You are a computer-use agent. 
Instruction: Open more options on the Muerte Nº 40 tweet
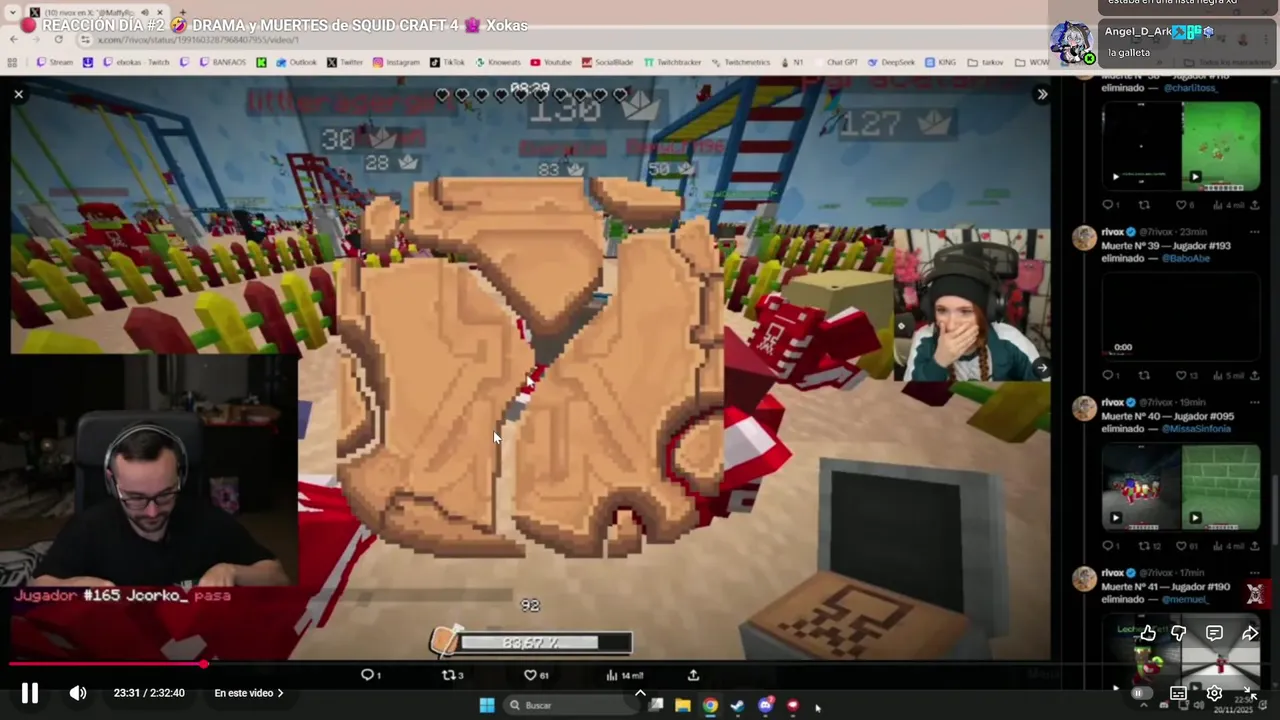(x=1255, y=403)
